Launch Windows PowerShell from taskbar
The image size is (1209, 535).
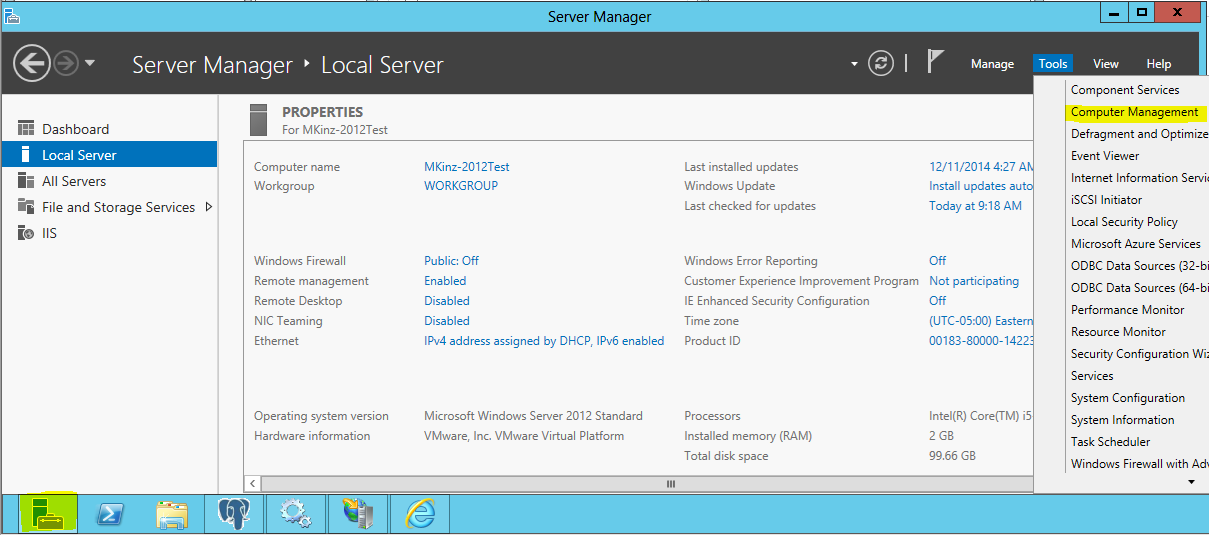(x=110, y=514)
